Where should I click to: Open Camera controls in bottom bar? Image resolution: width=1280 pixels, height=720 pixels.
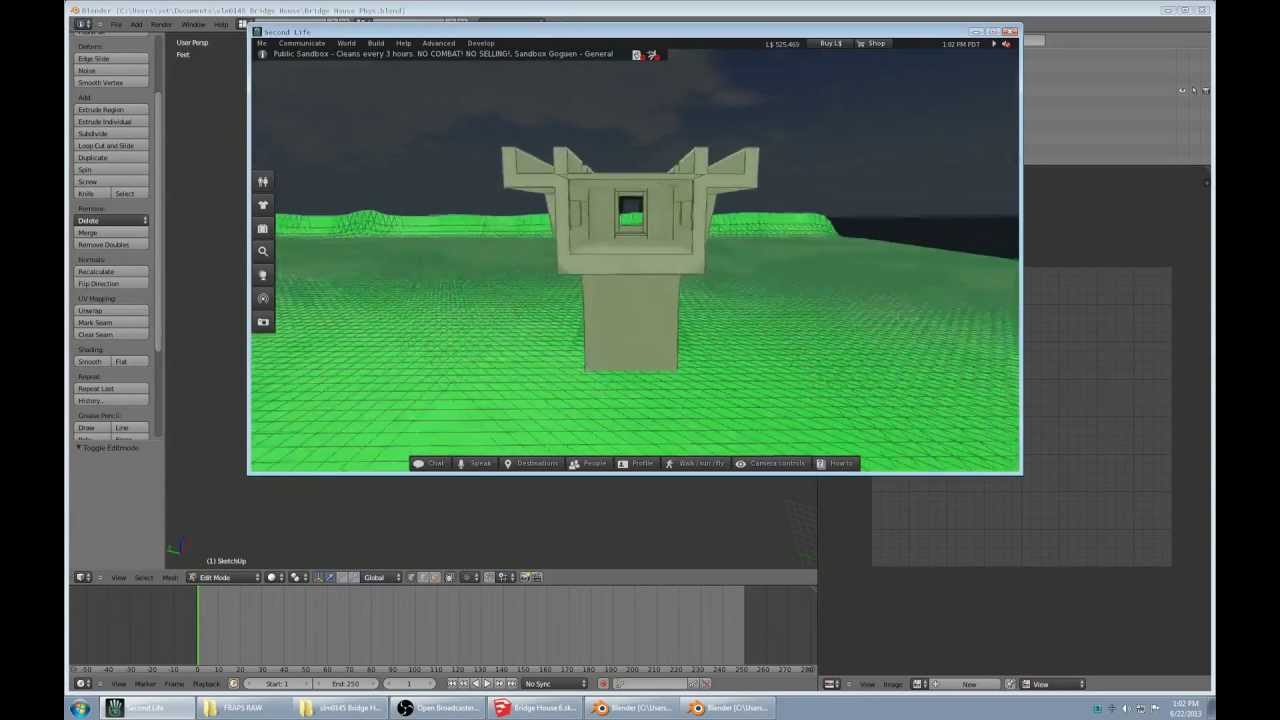770,463
